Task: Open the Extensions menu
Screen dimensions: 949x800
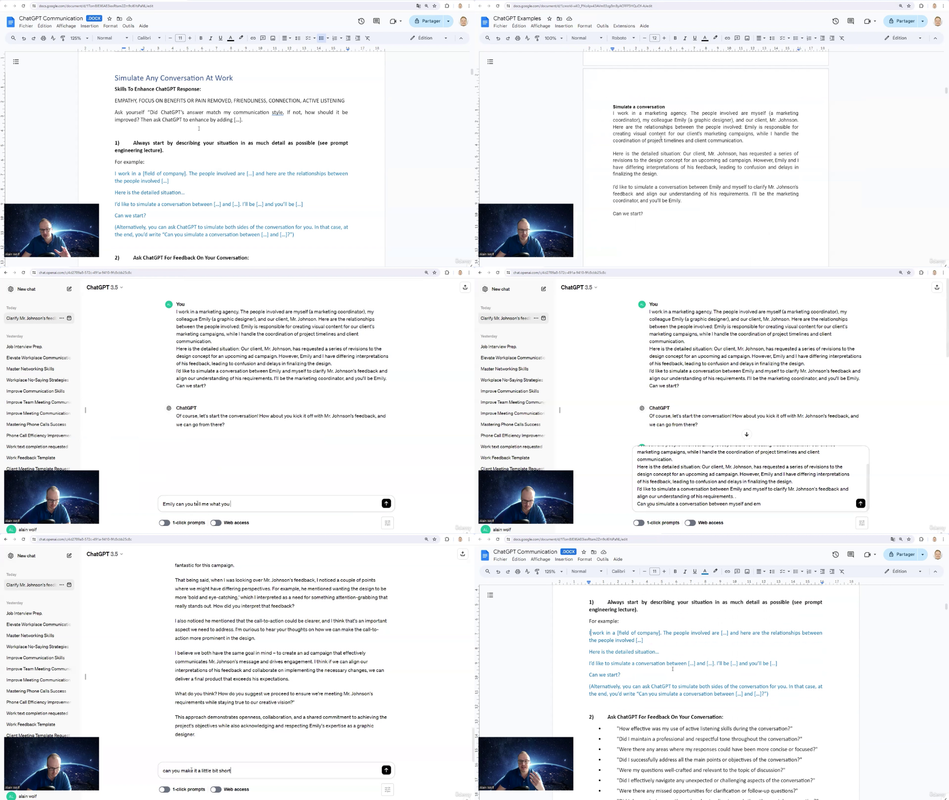Action: pyautogui.click(x=624, y=26)
